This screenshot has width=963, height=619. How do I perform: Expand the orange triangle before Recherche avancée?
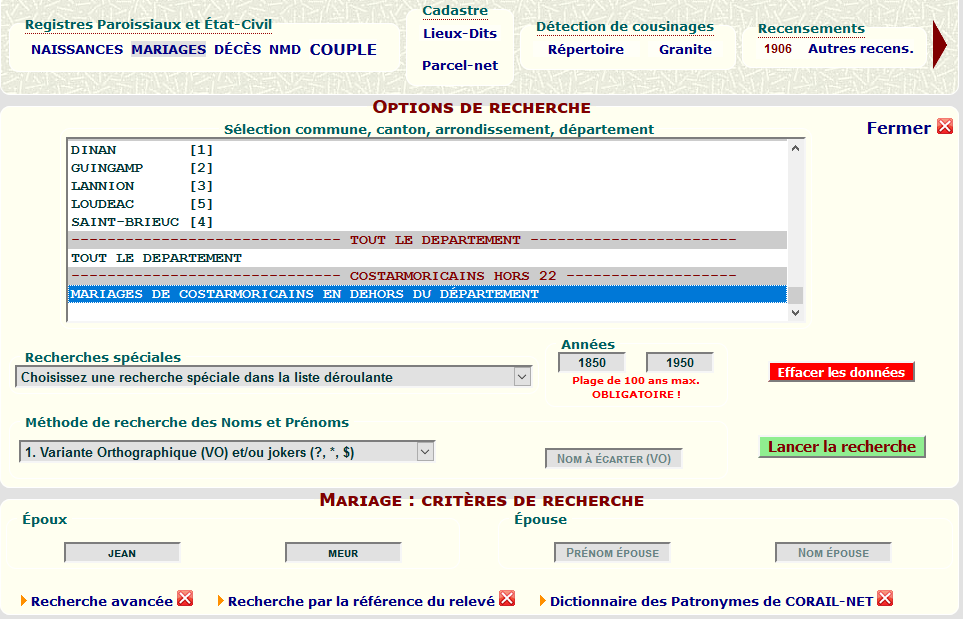24,601
